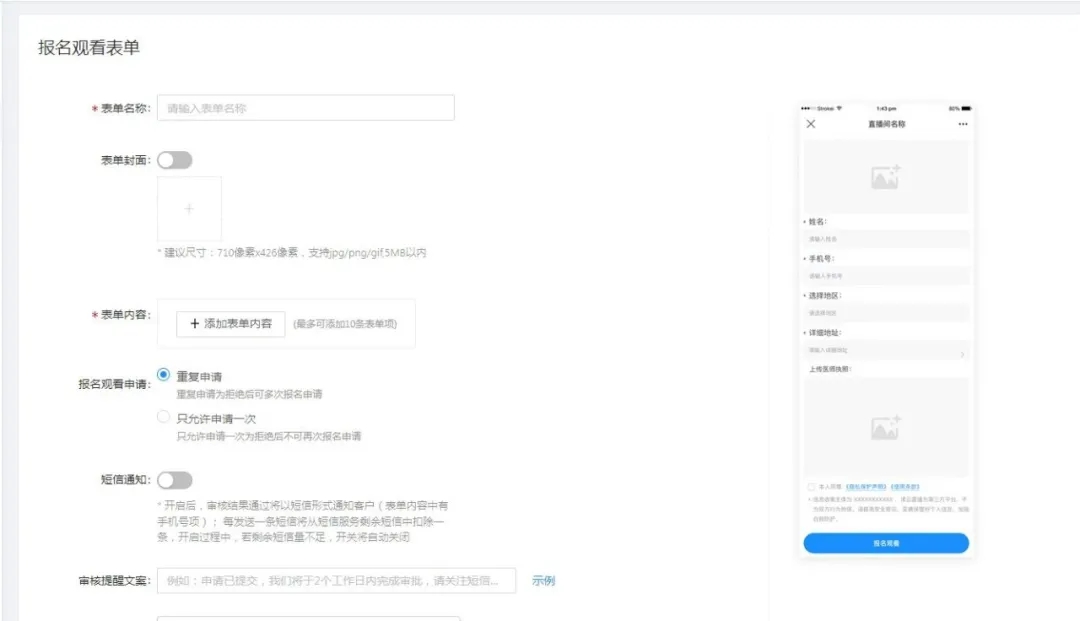Enable the 表单封面 toggle switch
This screenshot has height=621, width=1080.
tap(175, 159)
